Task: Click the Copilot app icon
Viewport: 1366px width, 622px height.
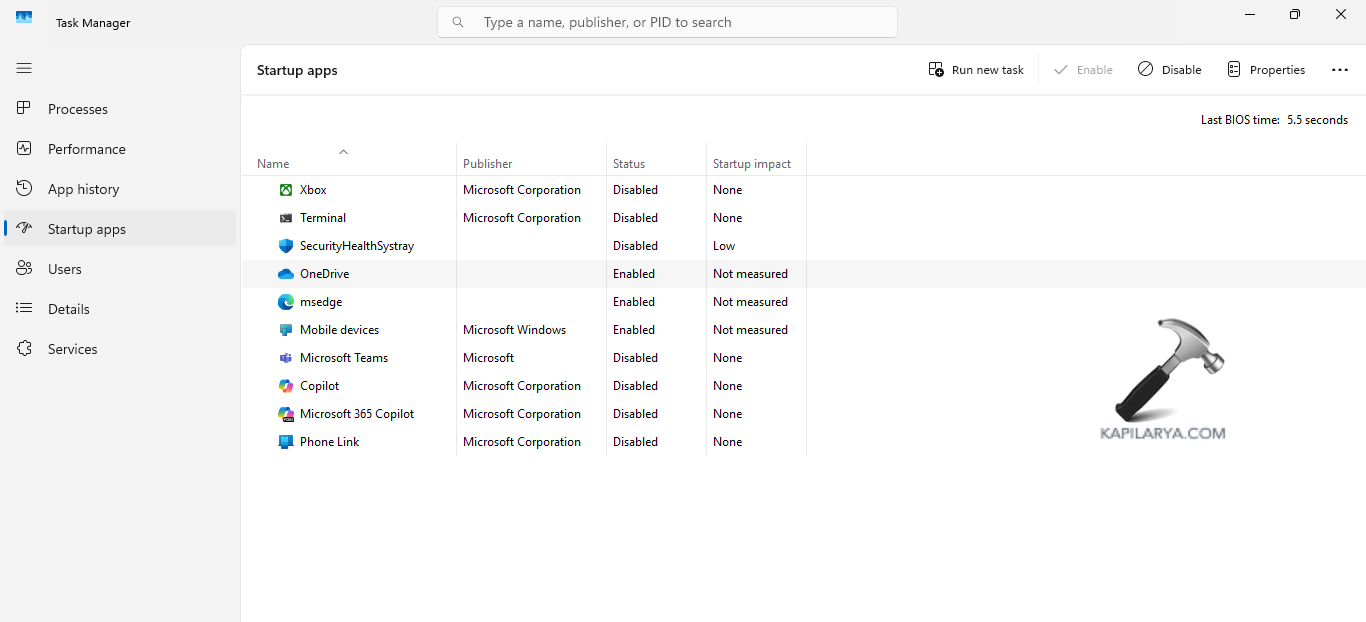Action: [x=285, y=385]
